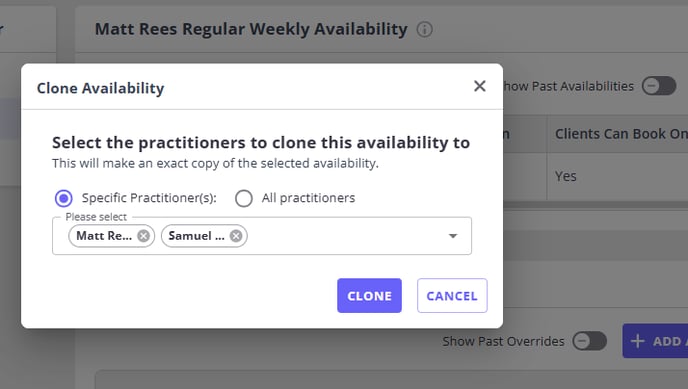
Task: Toggle Show Past Overrides switch
Action: tap(590, 341)
